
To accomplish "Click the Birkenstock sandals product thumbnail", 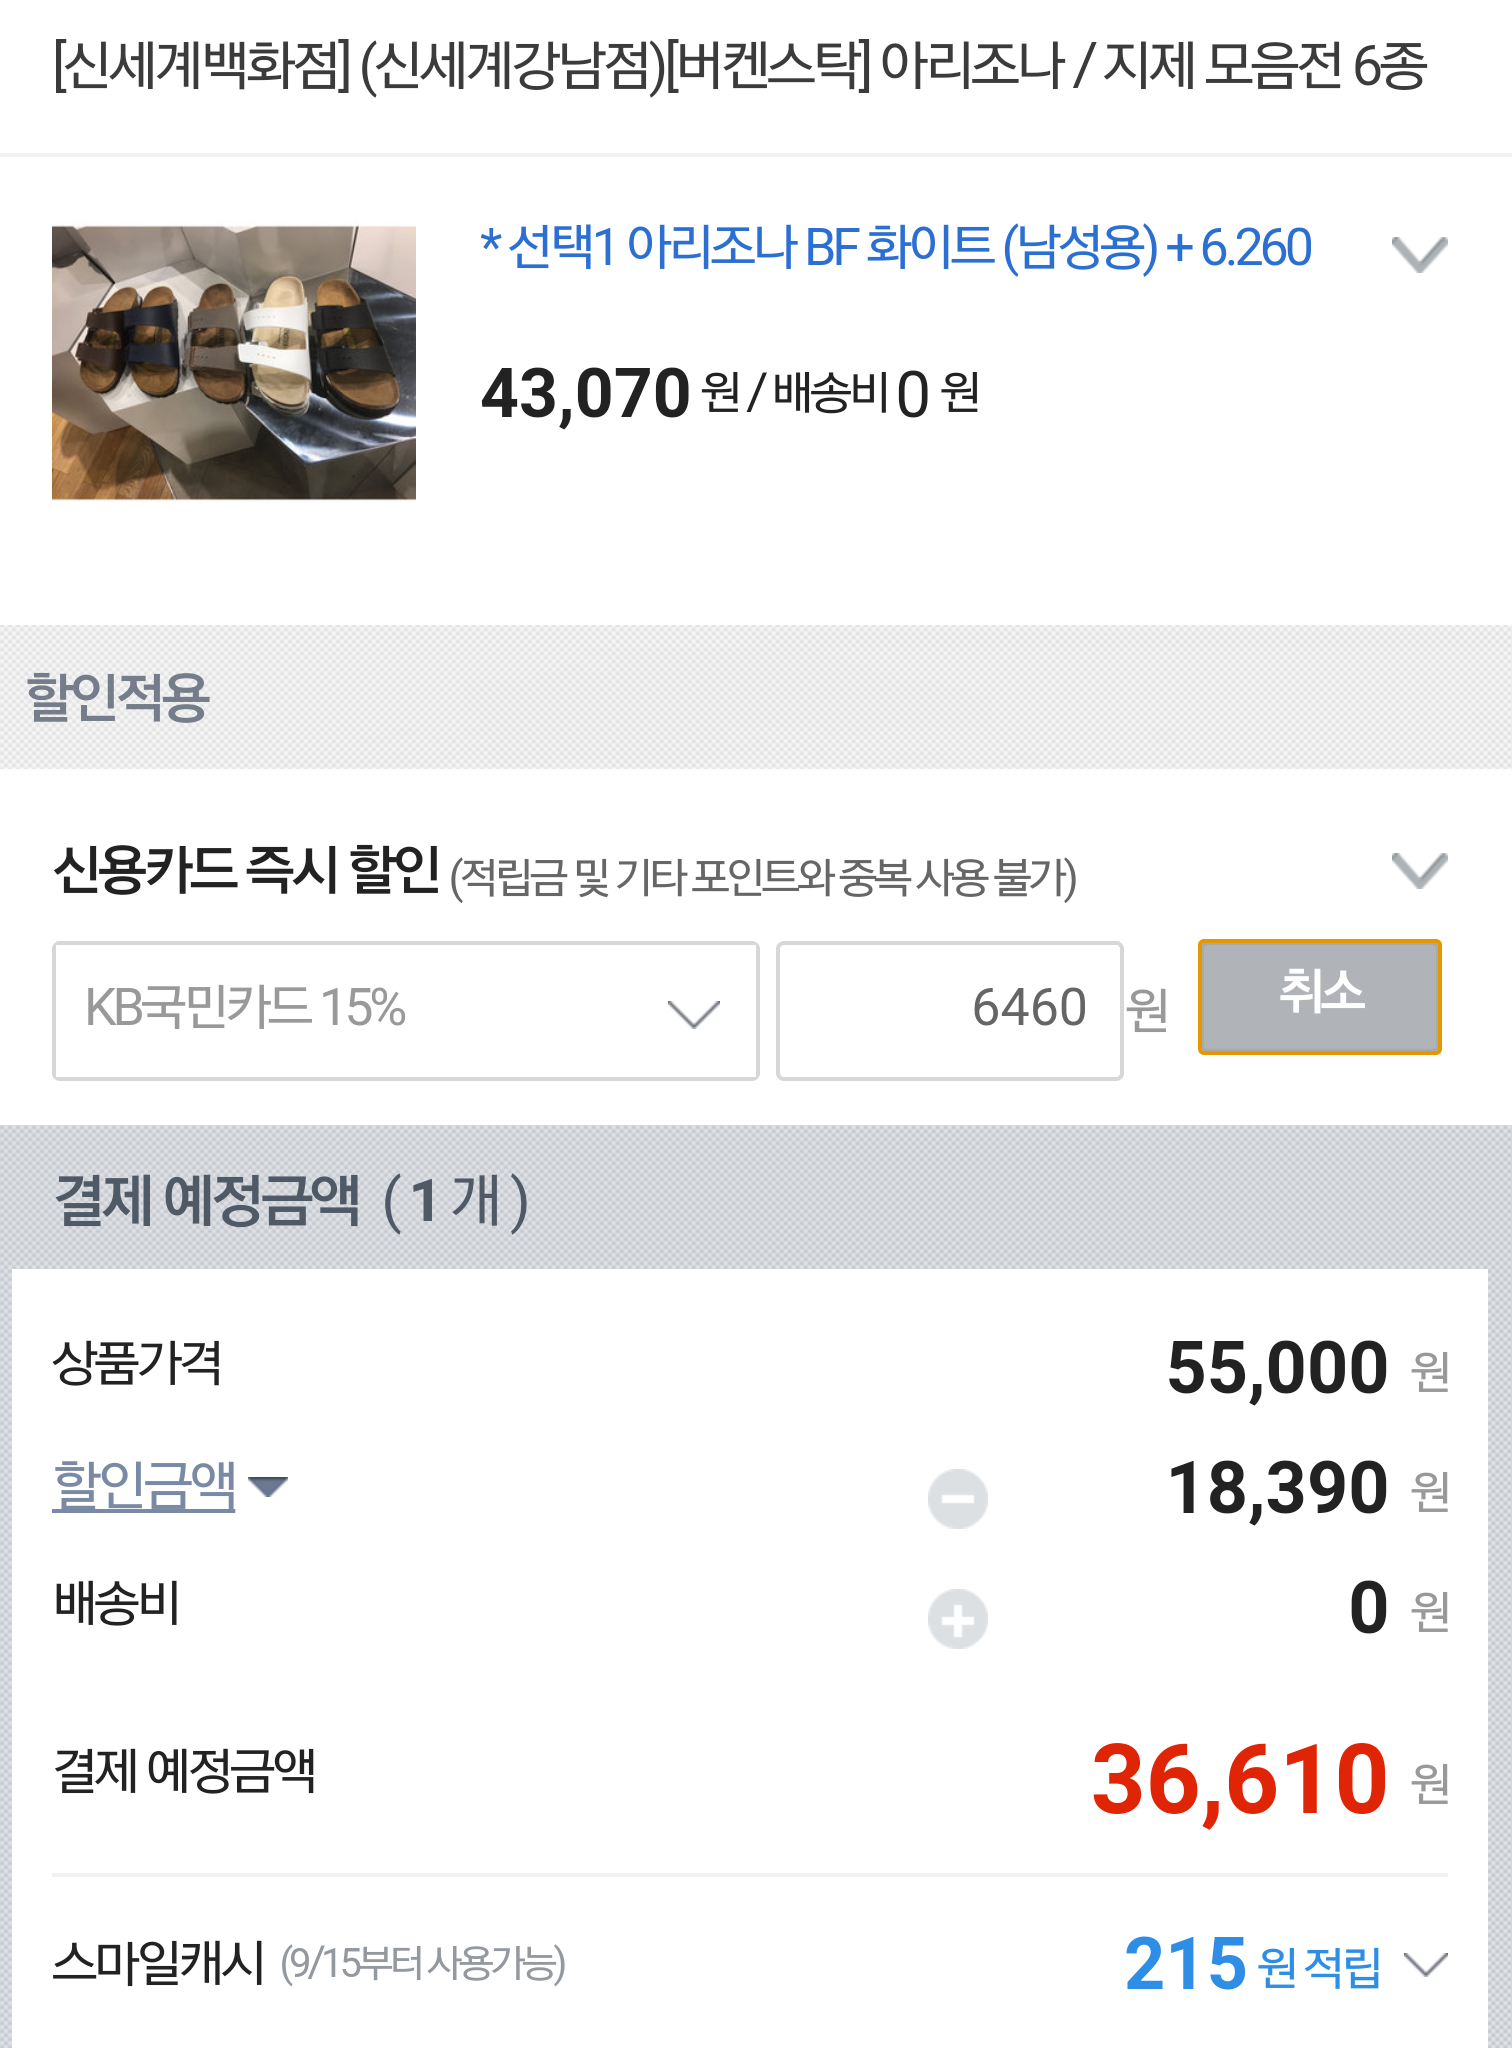I will tap(233, 363).
